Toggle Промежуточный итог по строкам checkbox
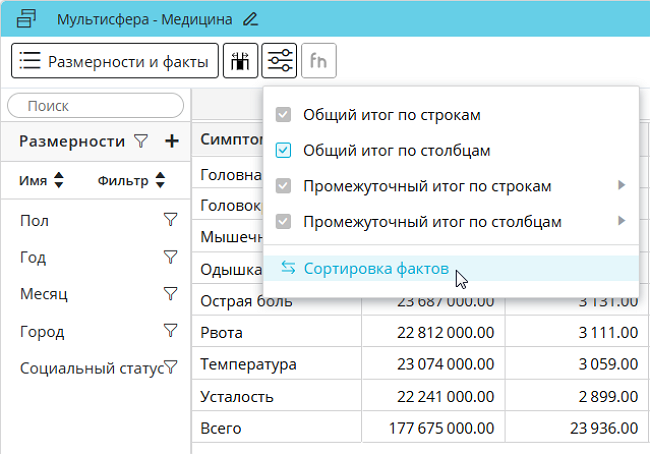The image size is (650, 454). (x=283, y=186)
